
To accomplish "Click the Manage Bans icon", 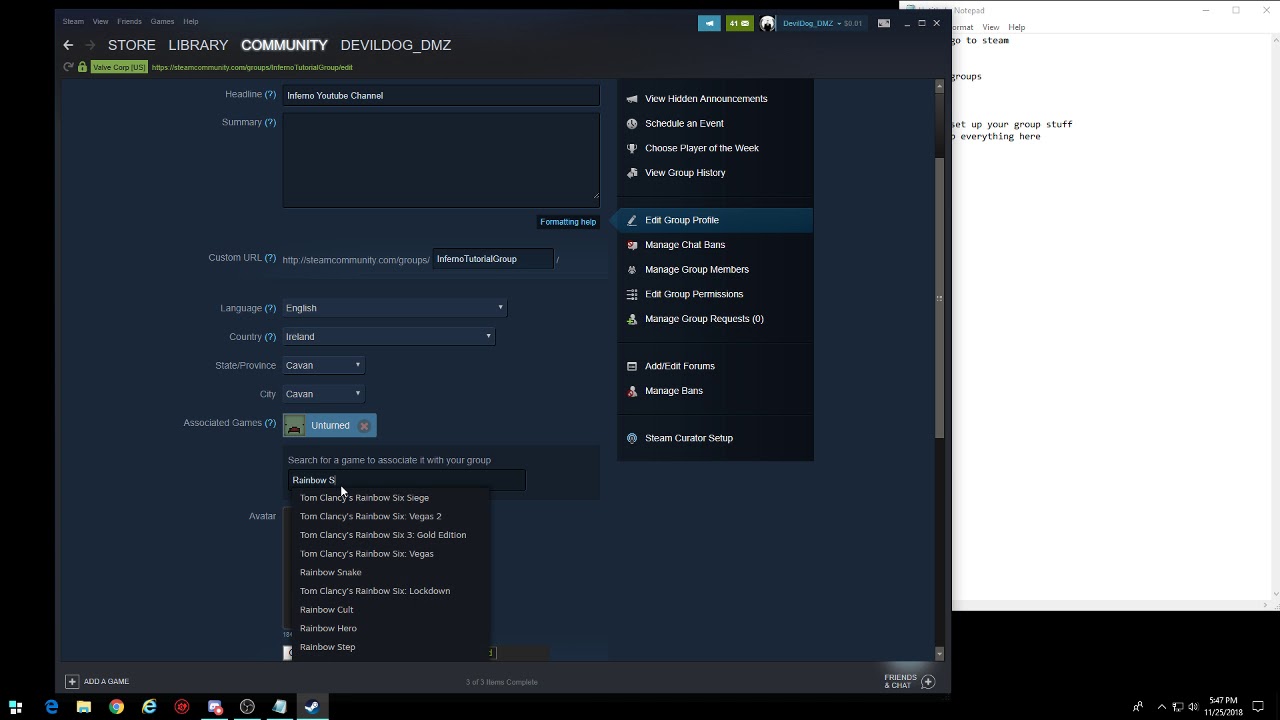I will click(x=631, y=391).
